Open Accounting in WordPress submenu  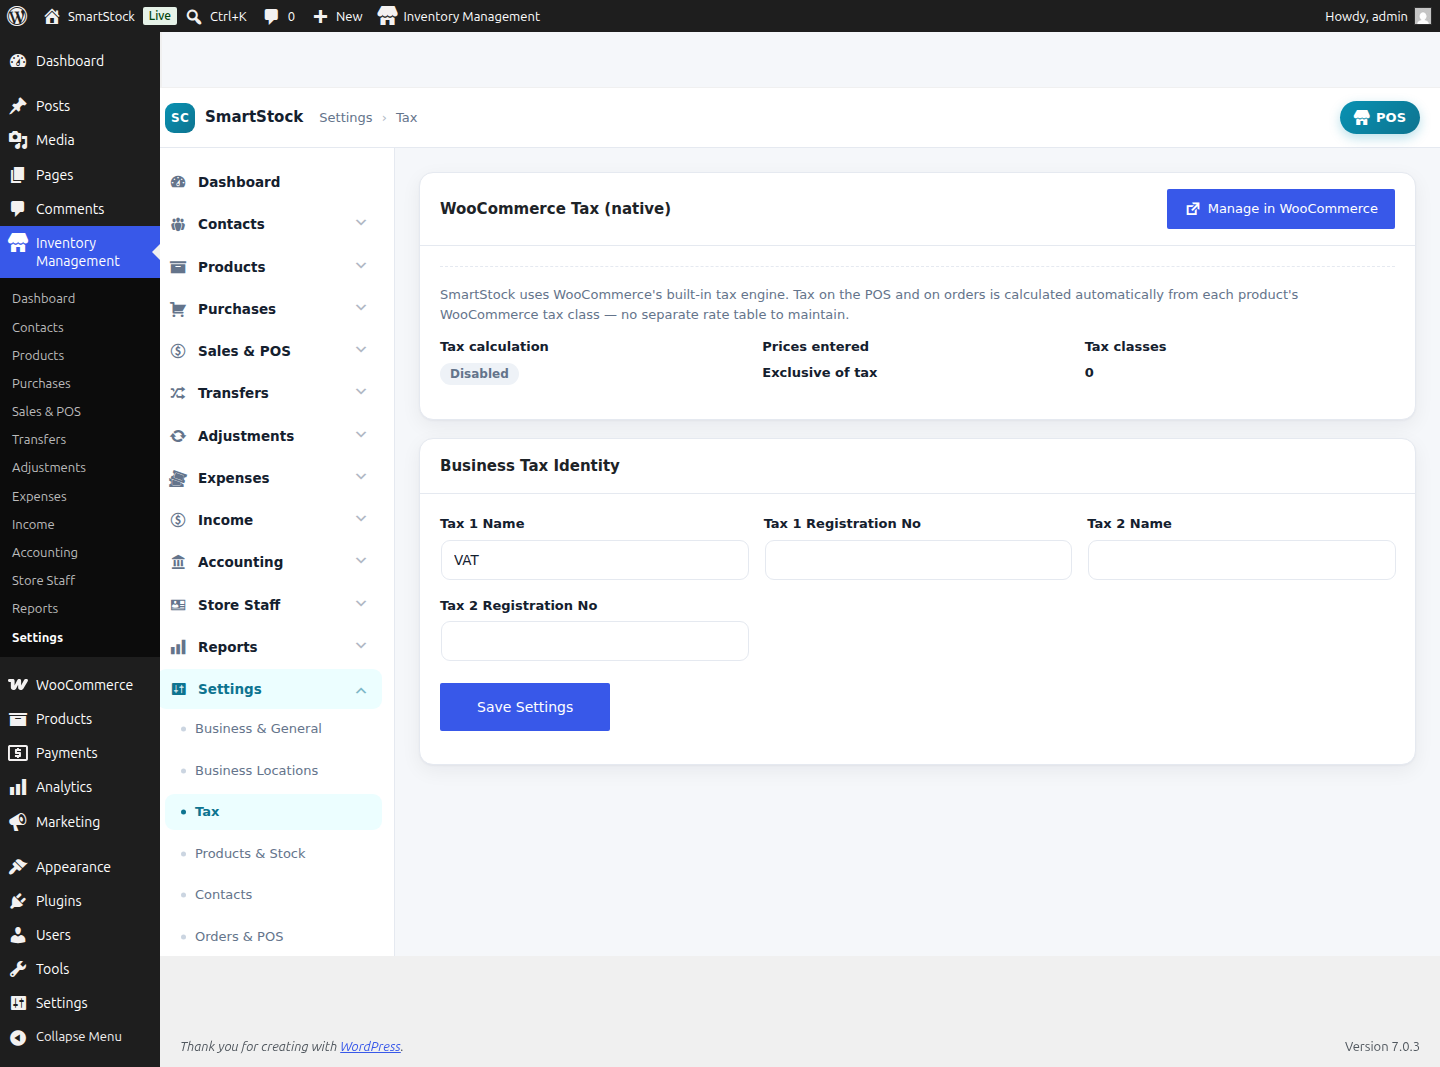[45, 553]
